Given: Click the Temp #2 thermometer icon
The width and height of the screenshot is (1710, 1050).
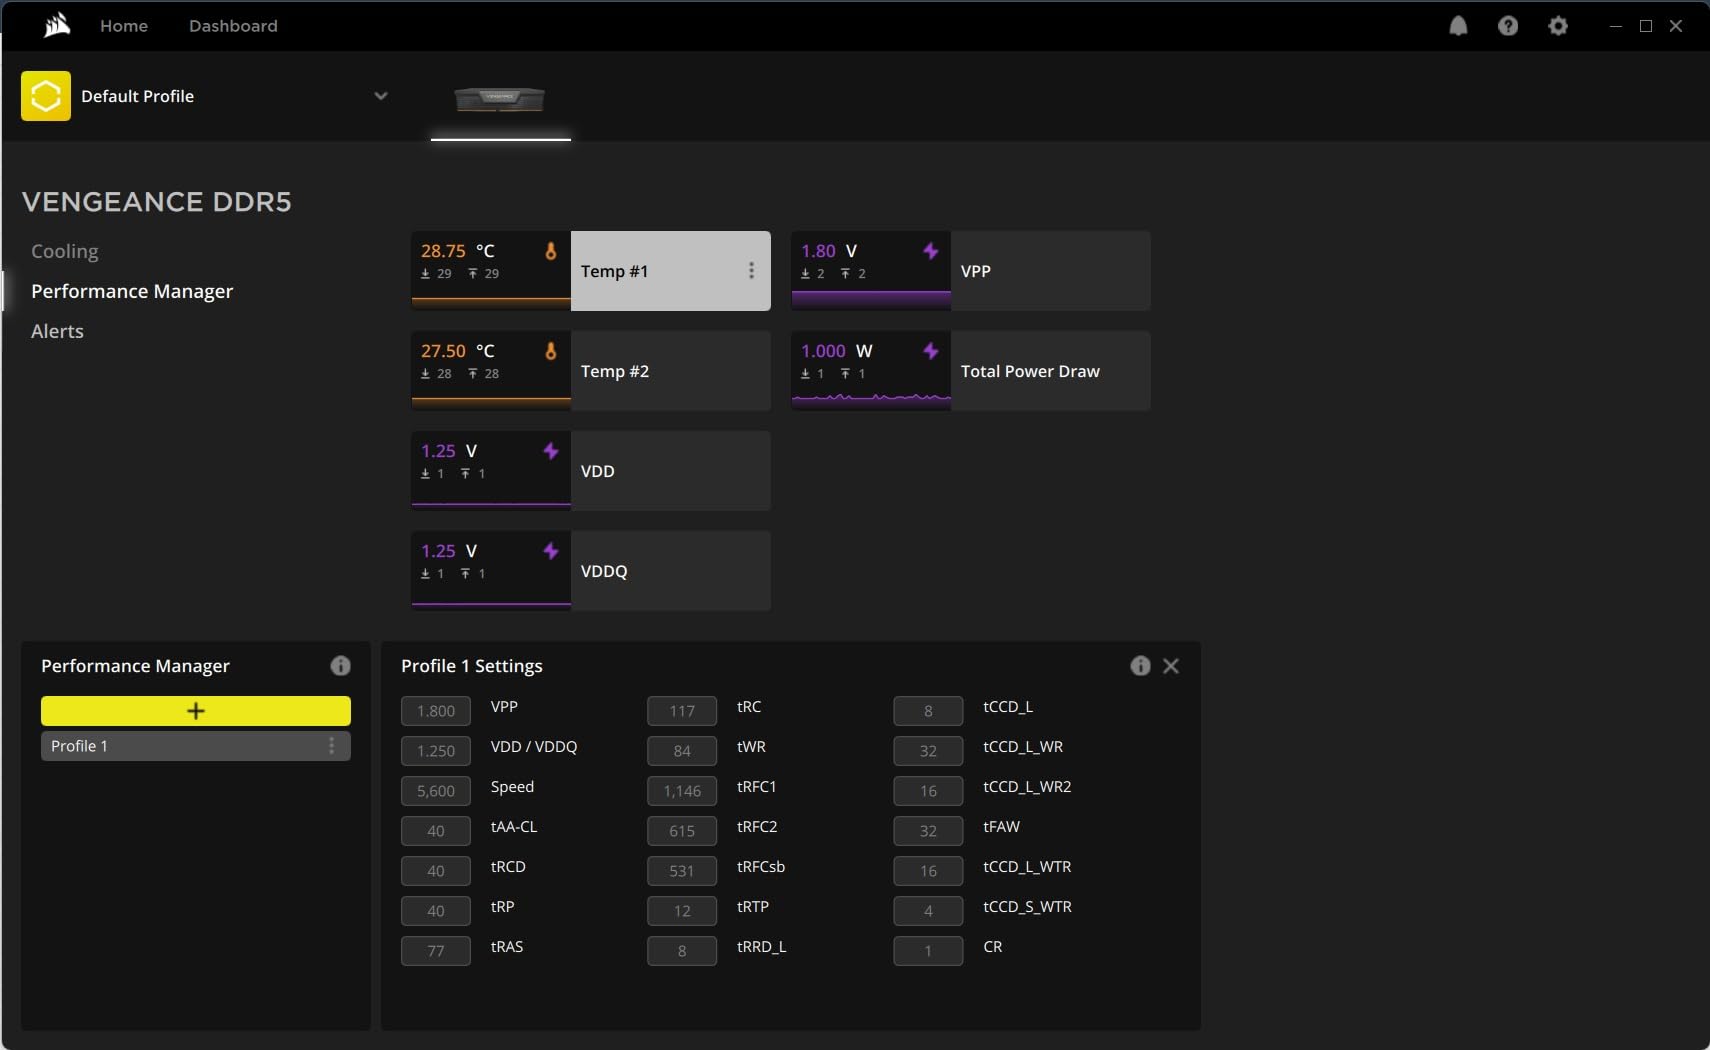Looking at the screenshot, I should point(550,351).
